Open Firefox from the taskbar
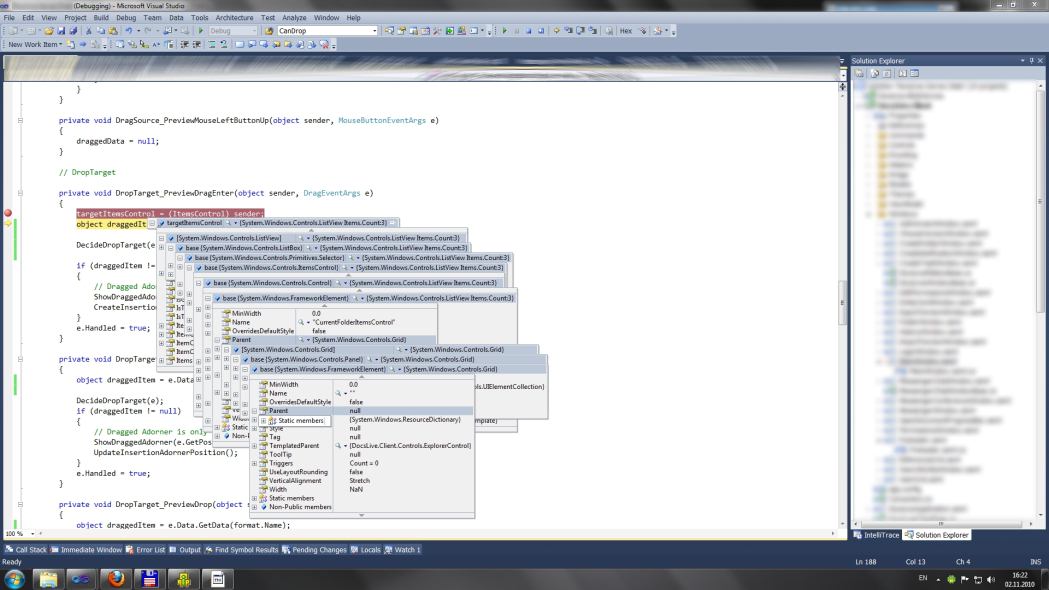This screenshot has height=590, width=1049. pos(114,578)
